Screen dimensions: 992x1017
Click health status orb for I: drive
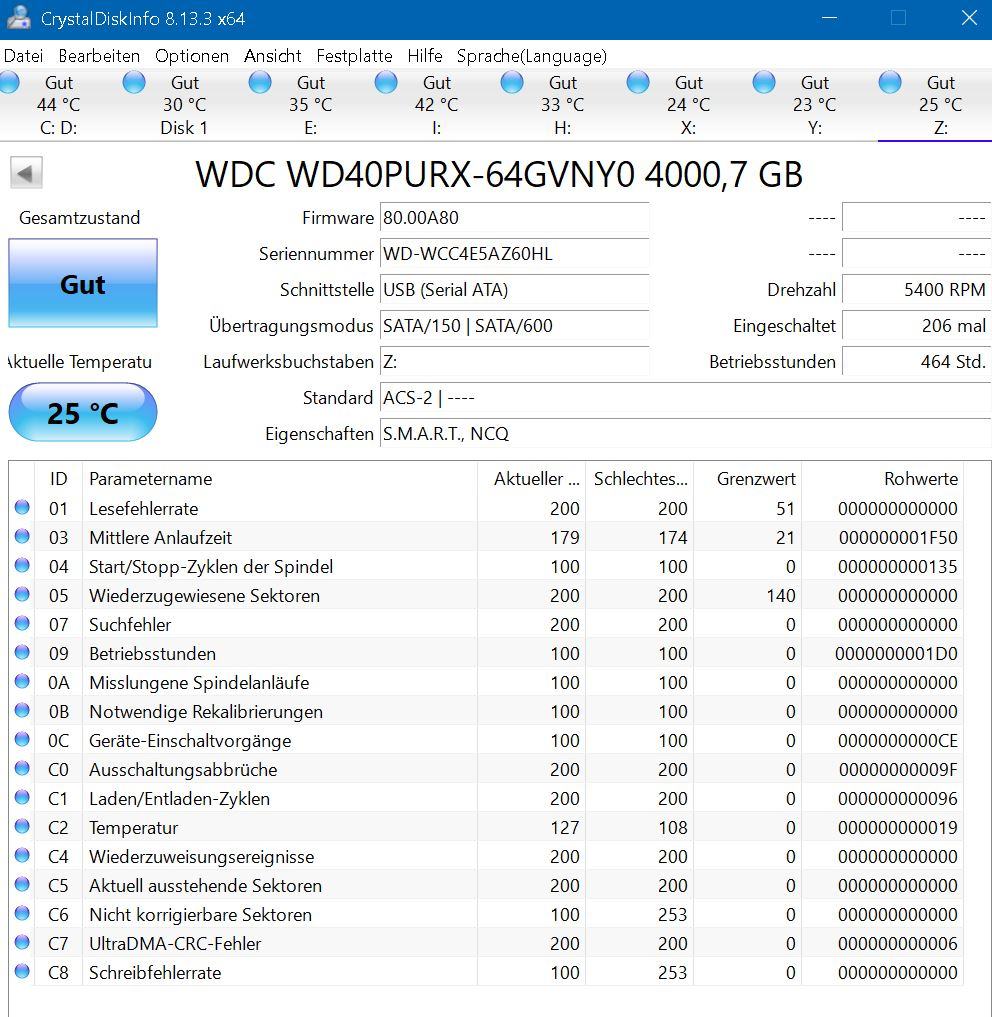coord(386,82)
